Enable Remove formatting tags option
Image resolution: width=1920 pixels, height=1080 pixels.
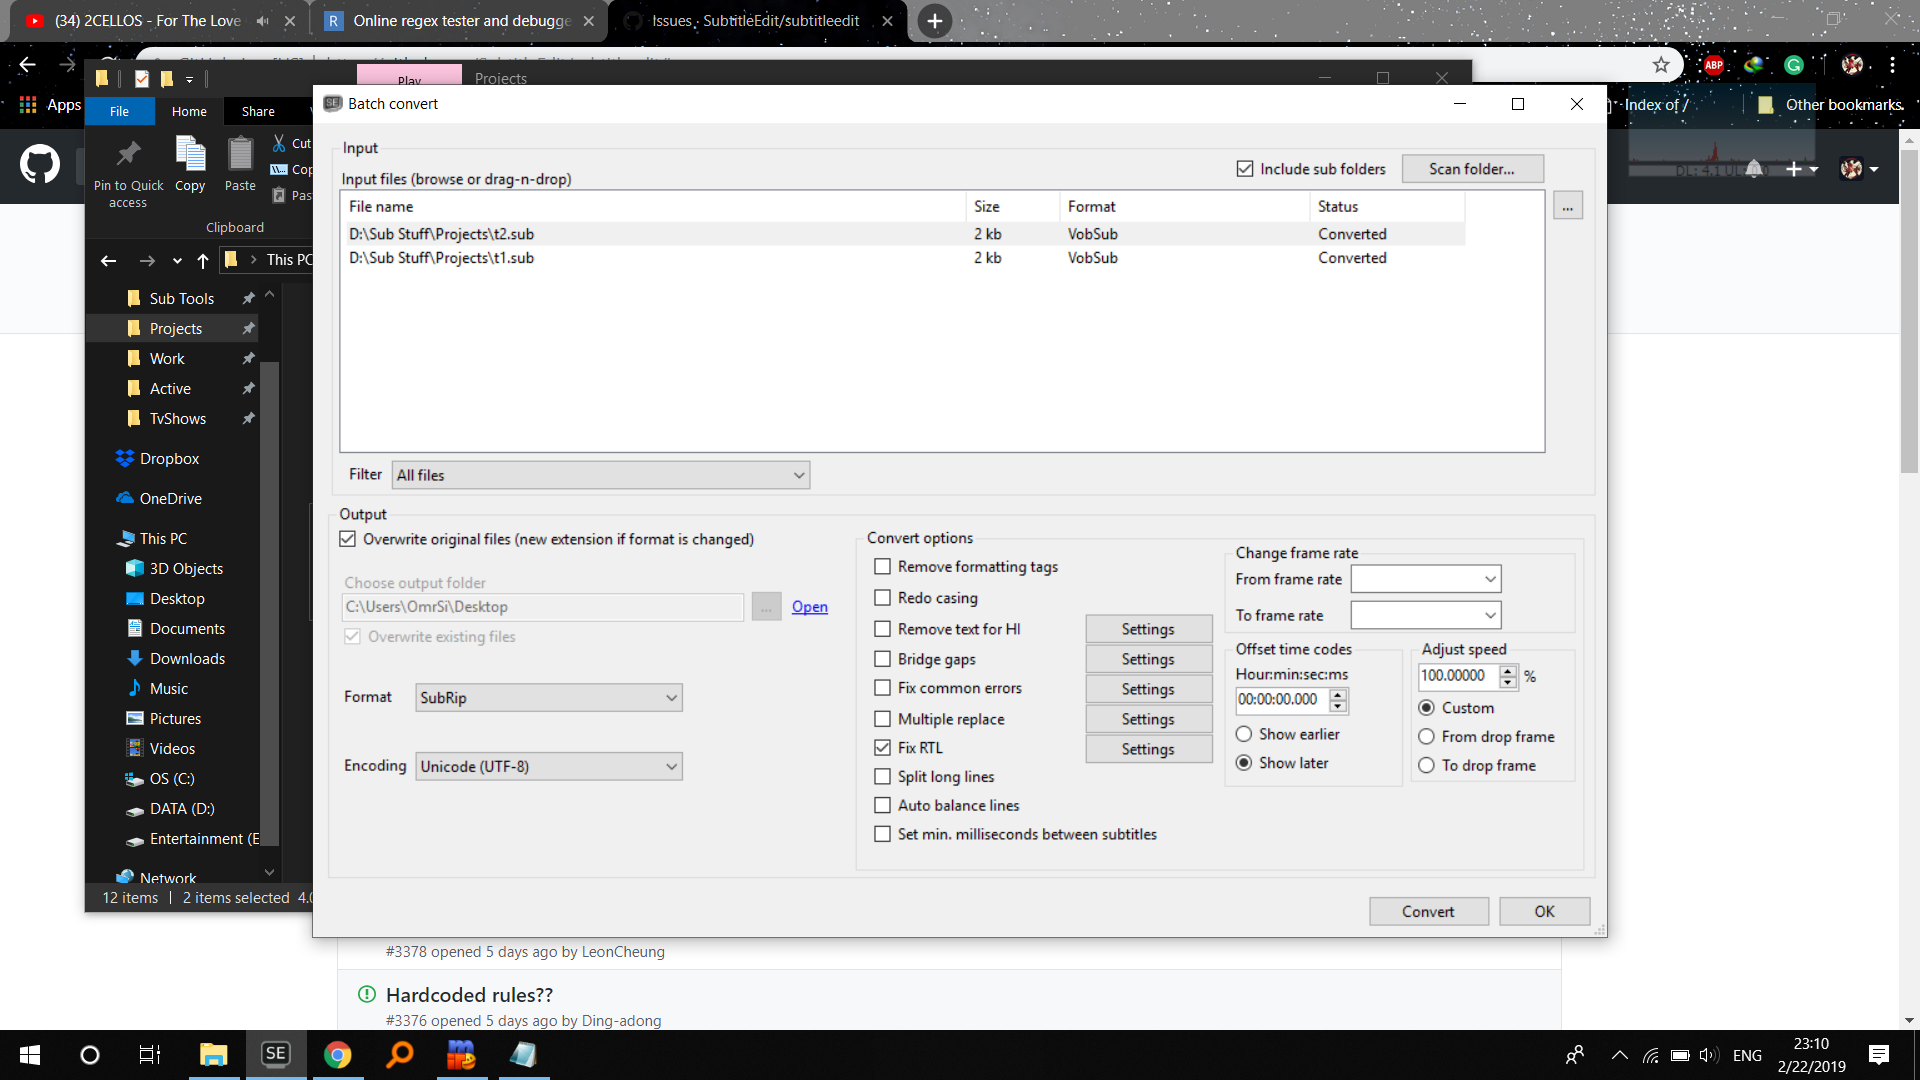pyautogui.click(x=882, y=566)
